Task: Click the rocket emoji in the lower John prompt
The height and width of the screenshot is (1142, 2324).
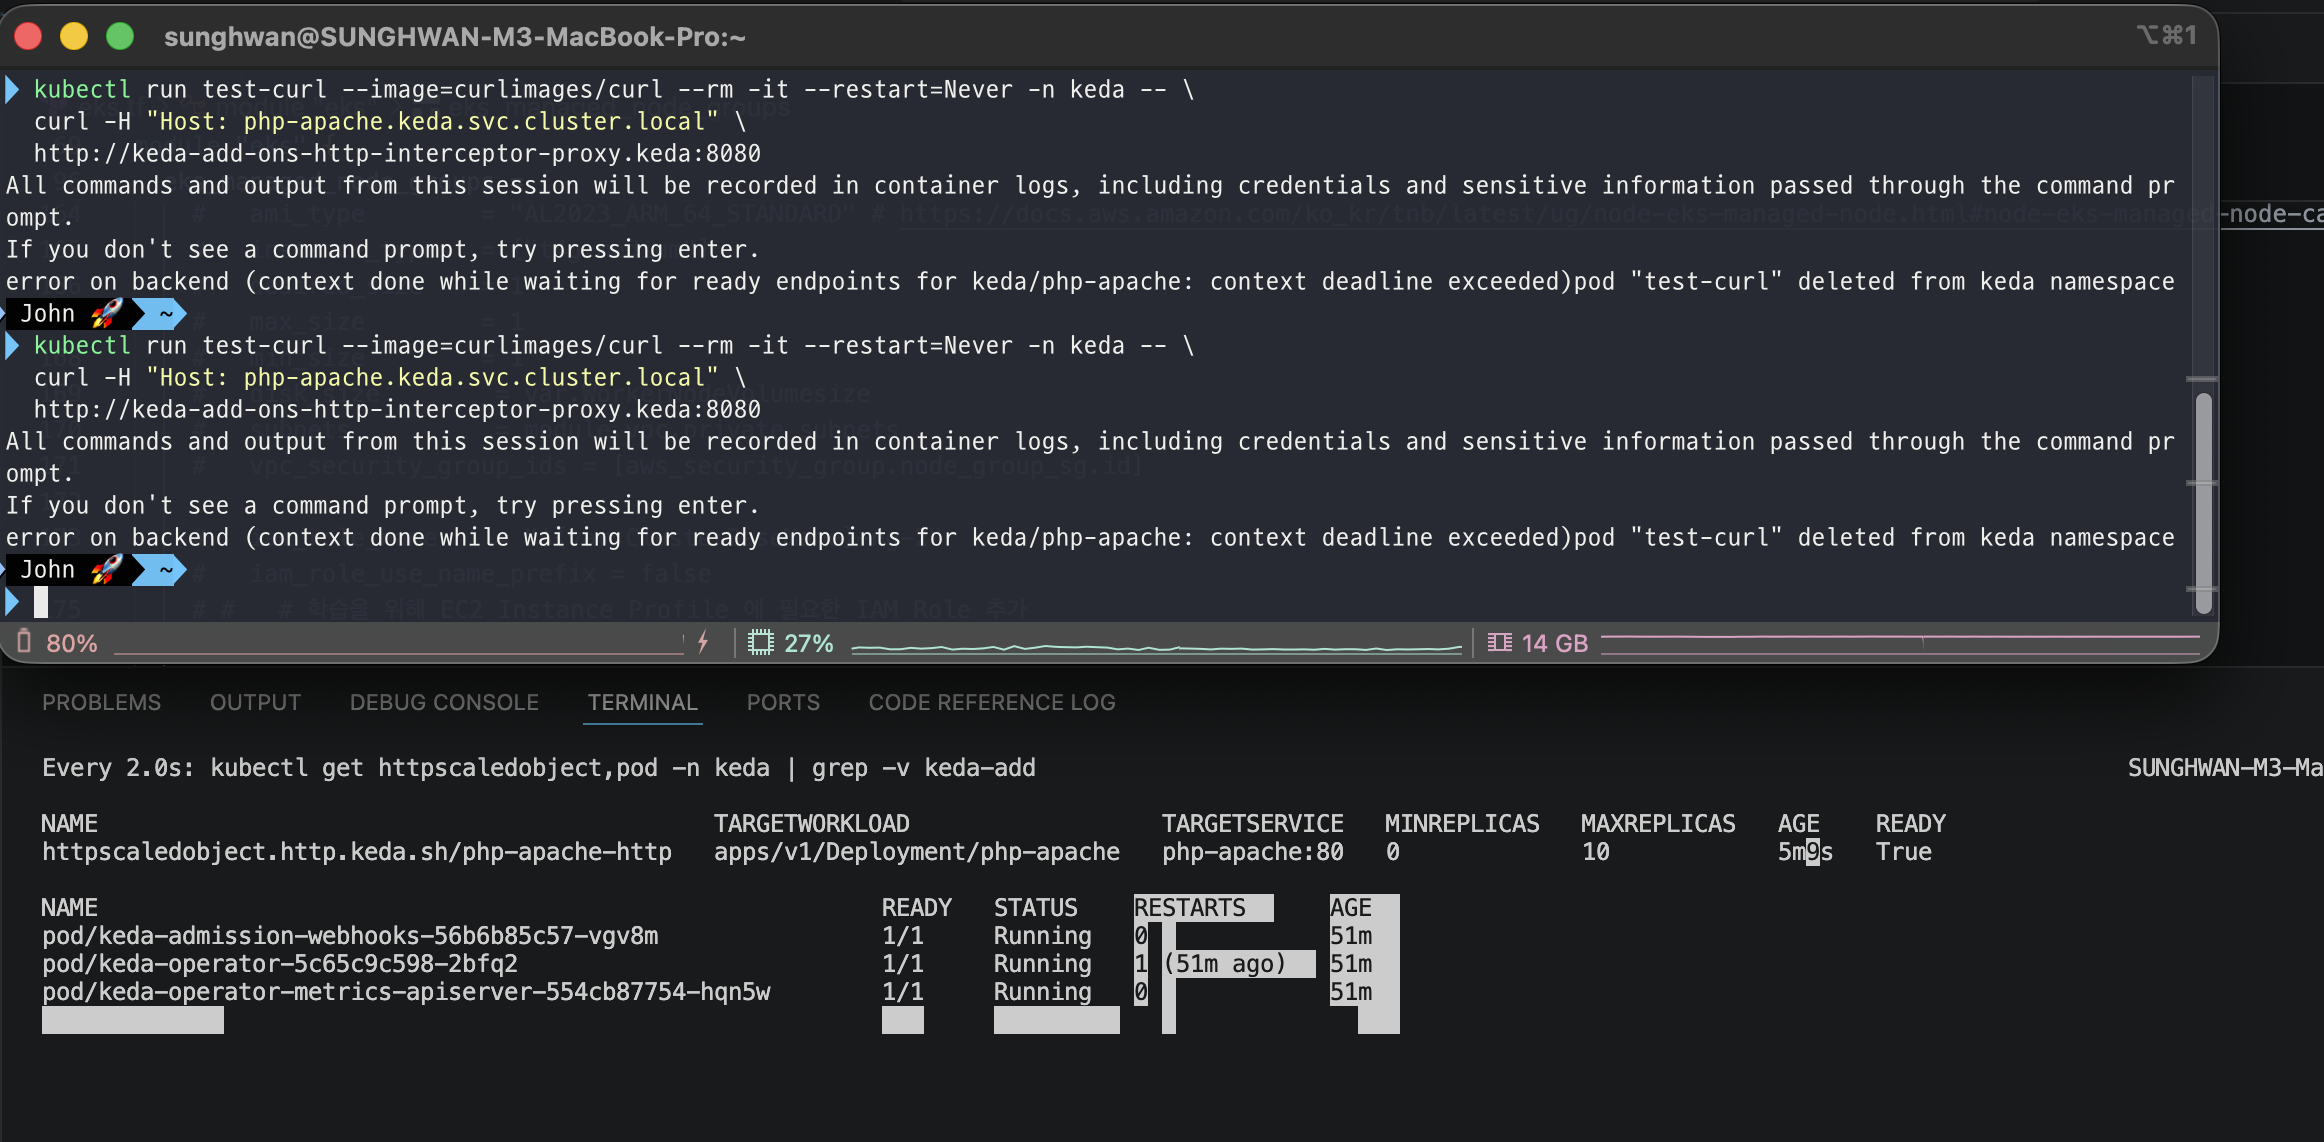Action: (x=106, y=569)
